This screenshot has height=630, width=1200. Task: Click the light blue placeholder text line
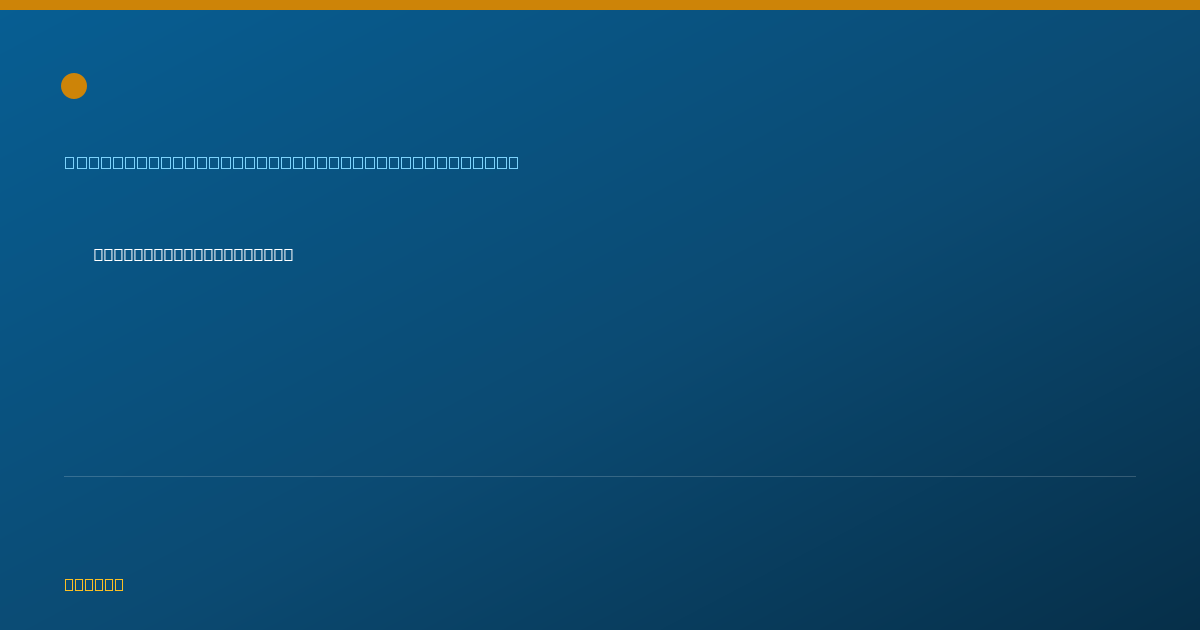coord(292,162)
